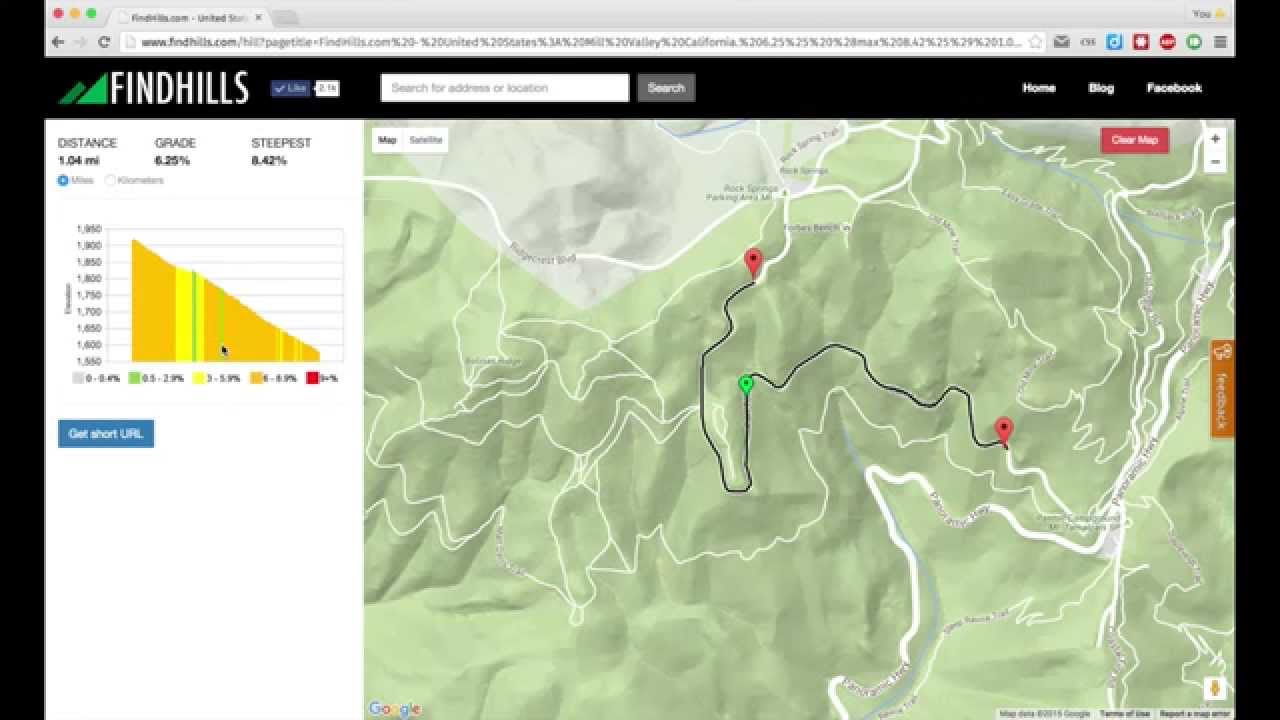
Task: Open the Chrome hamburger menu
Action: click(x=1220, y=42)
